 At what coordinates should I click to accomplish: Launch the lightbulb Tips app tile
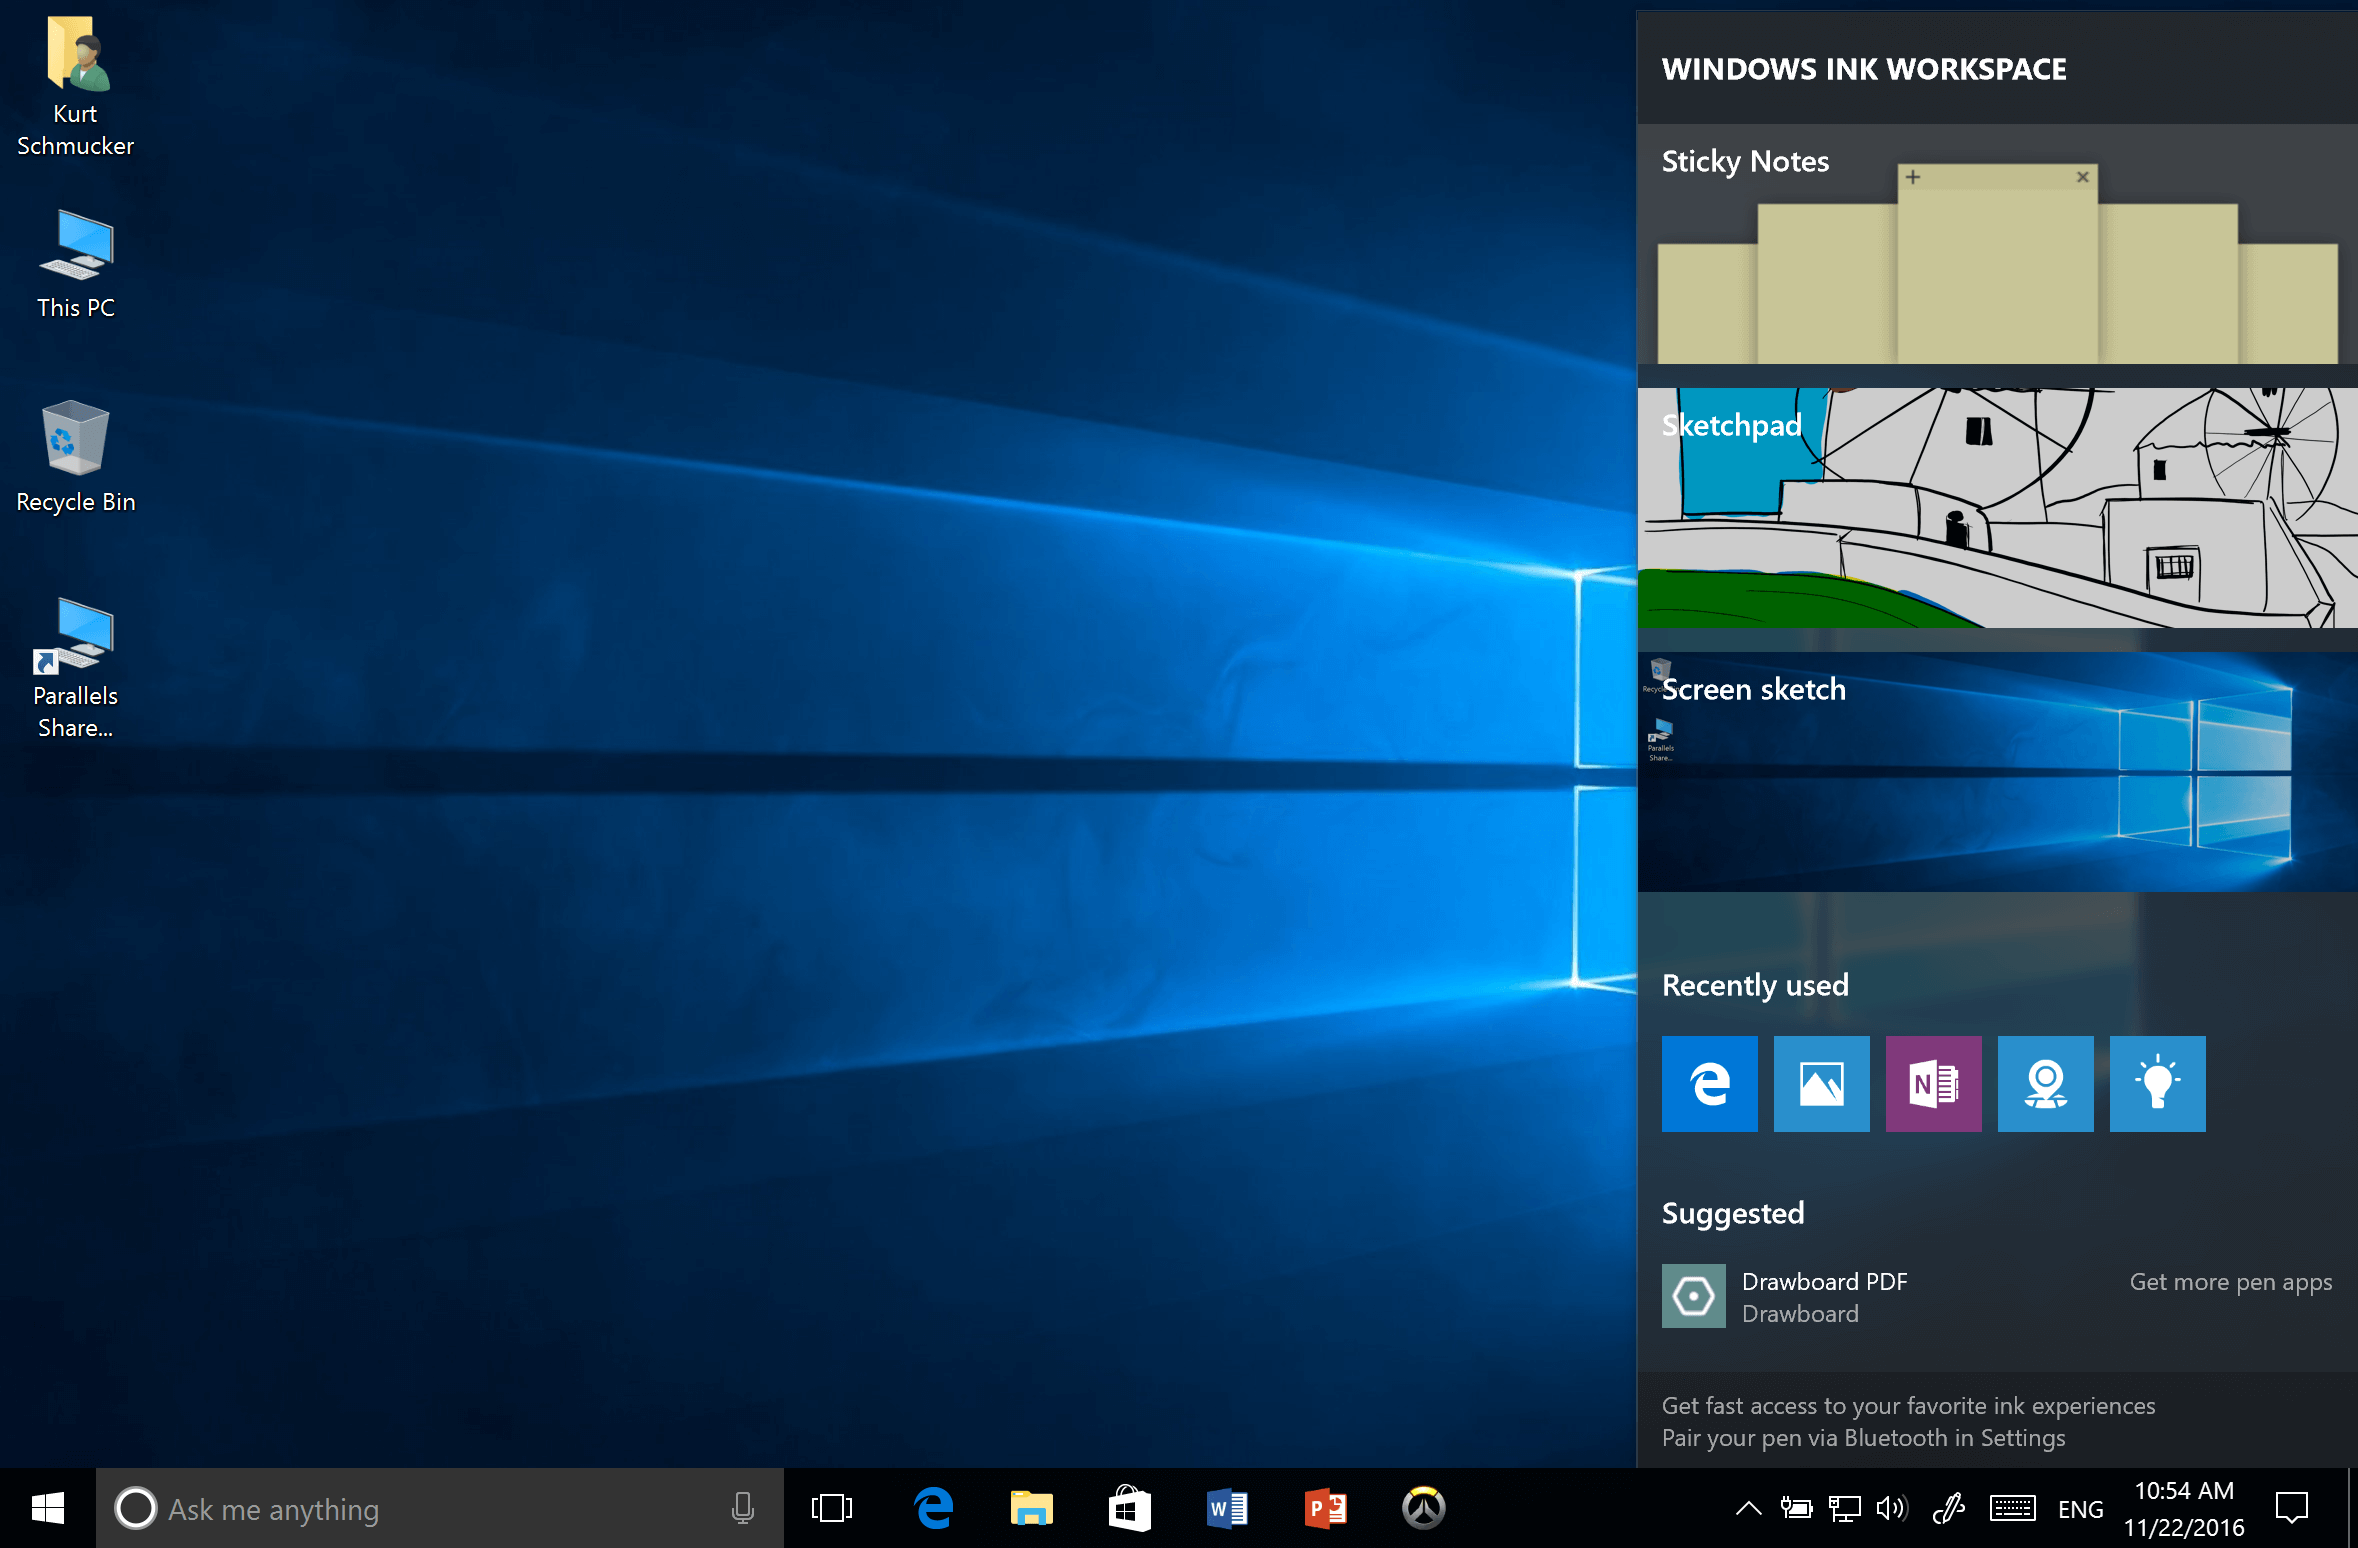pos(2158,1084)
